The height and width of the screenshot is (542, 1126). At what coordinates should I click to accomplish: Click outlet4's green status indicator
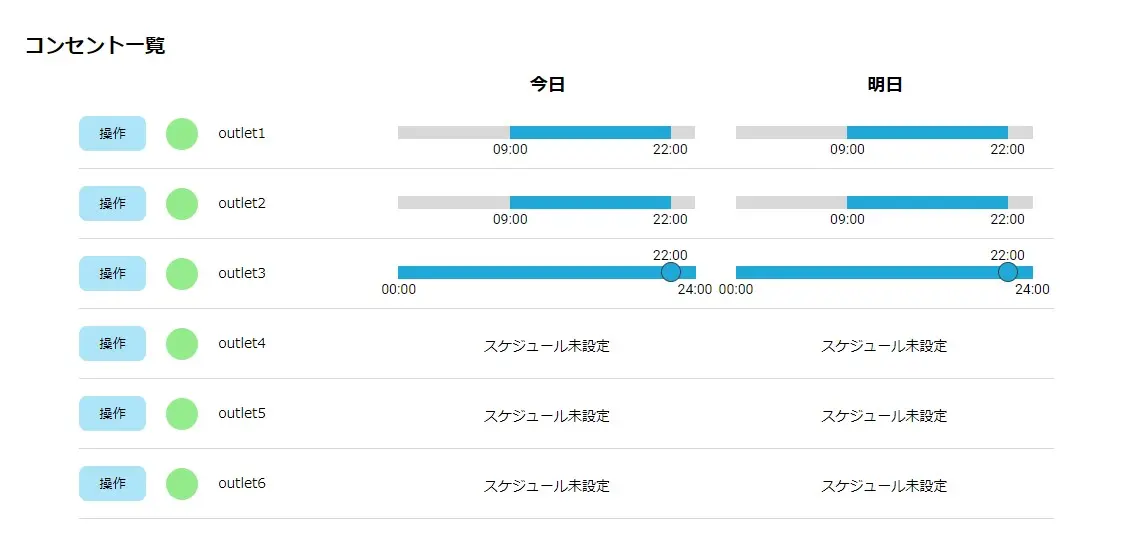click(181, 344)
